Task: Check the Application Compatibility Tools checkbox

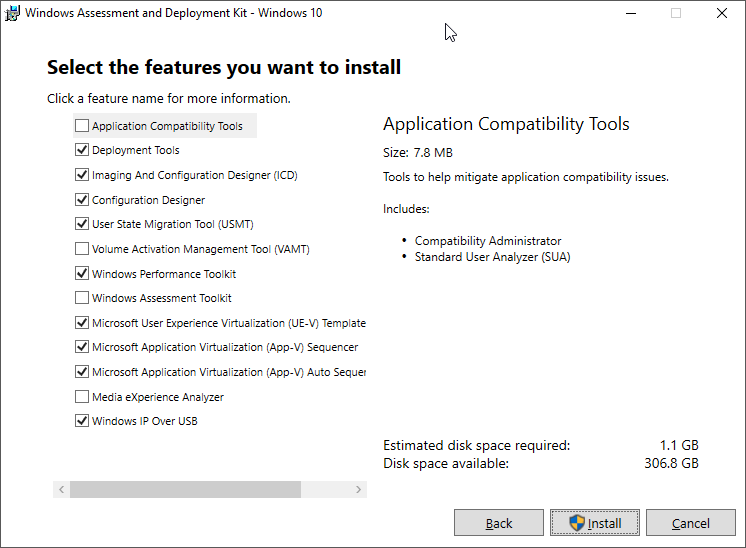Action: click(82, 126)
